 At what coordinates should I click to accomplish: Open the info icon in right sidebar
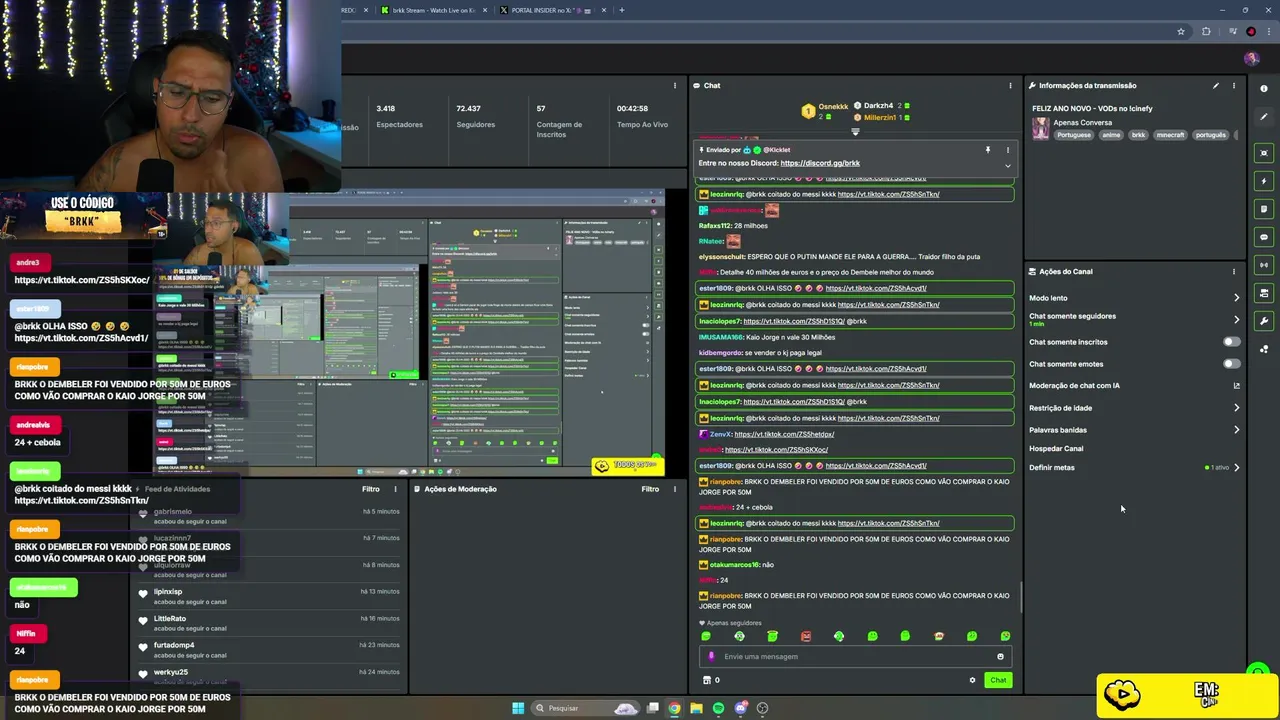point(1264,89)
